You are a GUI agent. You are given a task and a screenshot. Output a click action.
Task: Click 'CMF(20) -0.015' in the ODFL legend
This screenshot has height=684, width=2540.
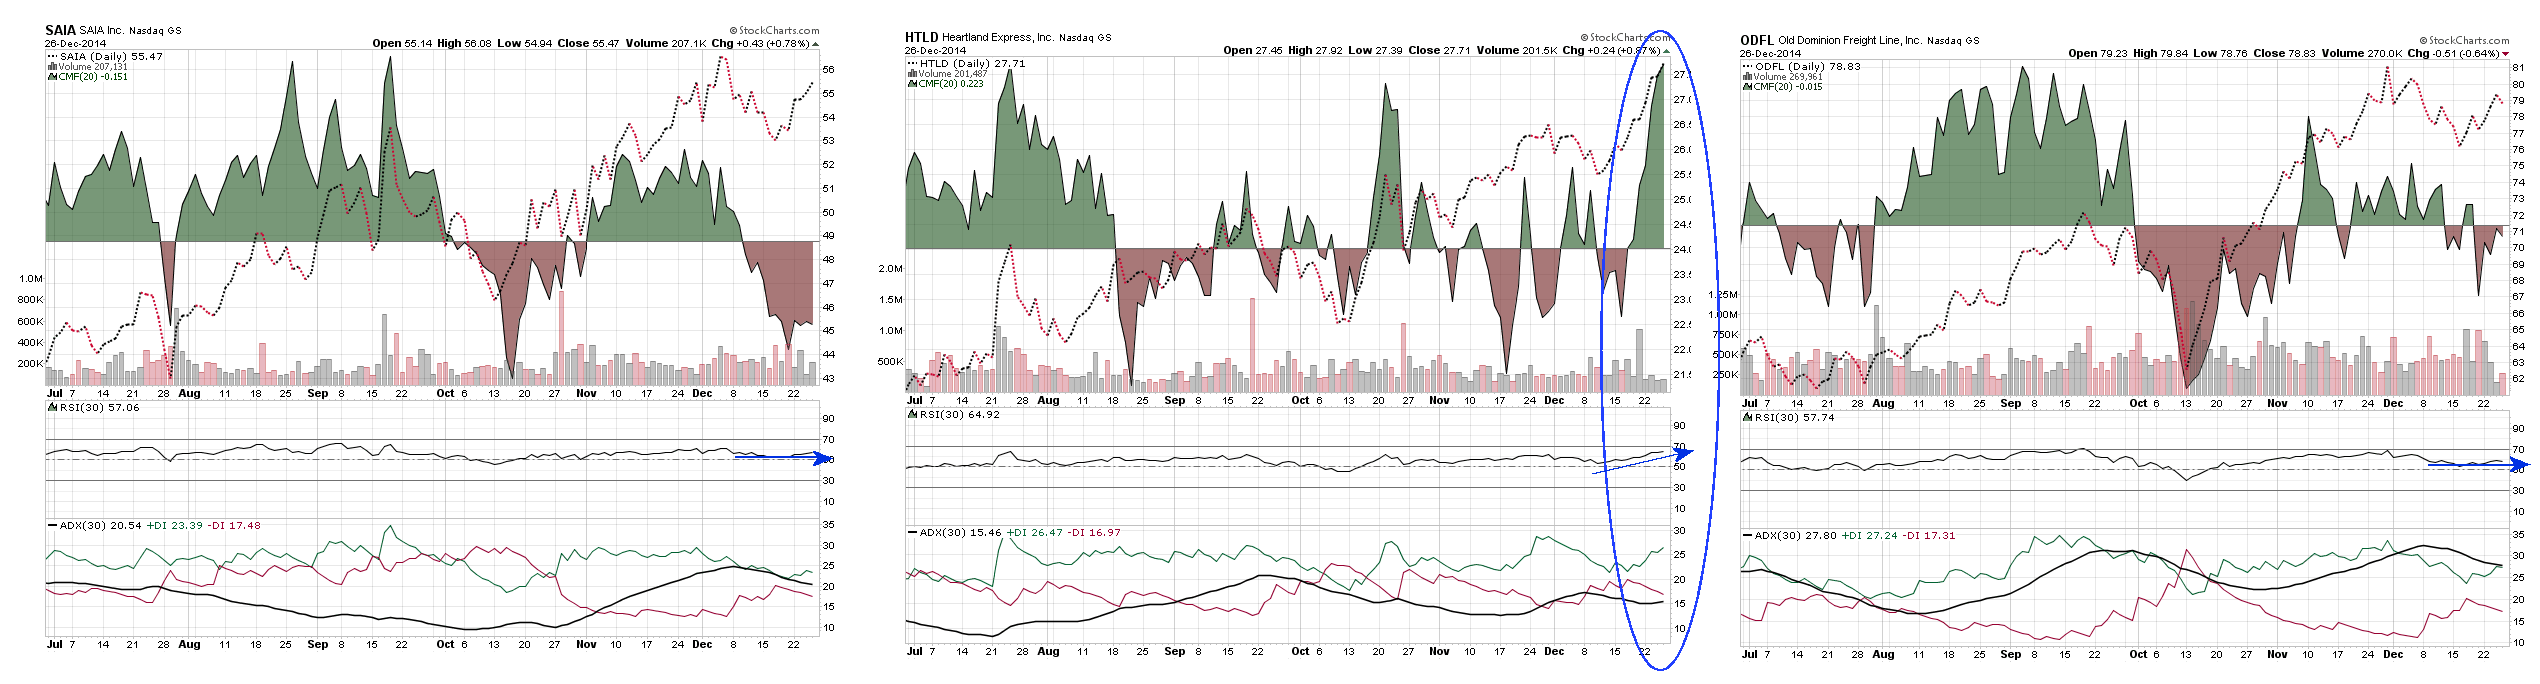1788,87
